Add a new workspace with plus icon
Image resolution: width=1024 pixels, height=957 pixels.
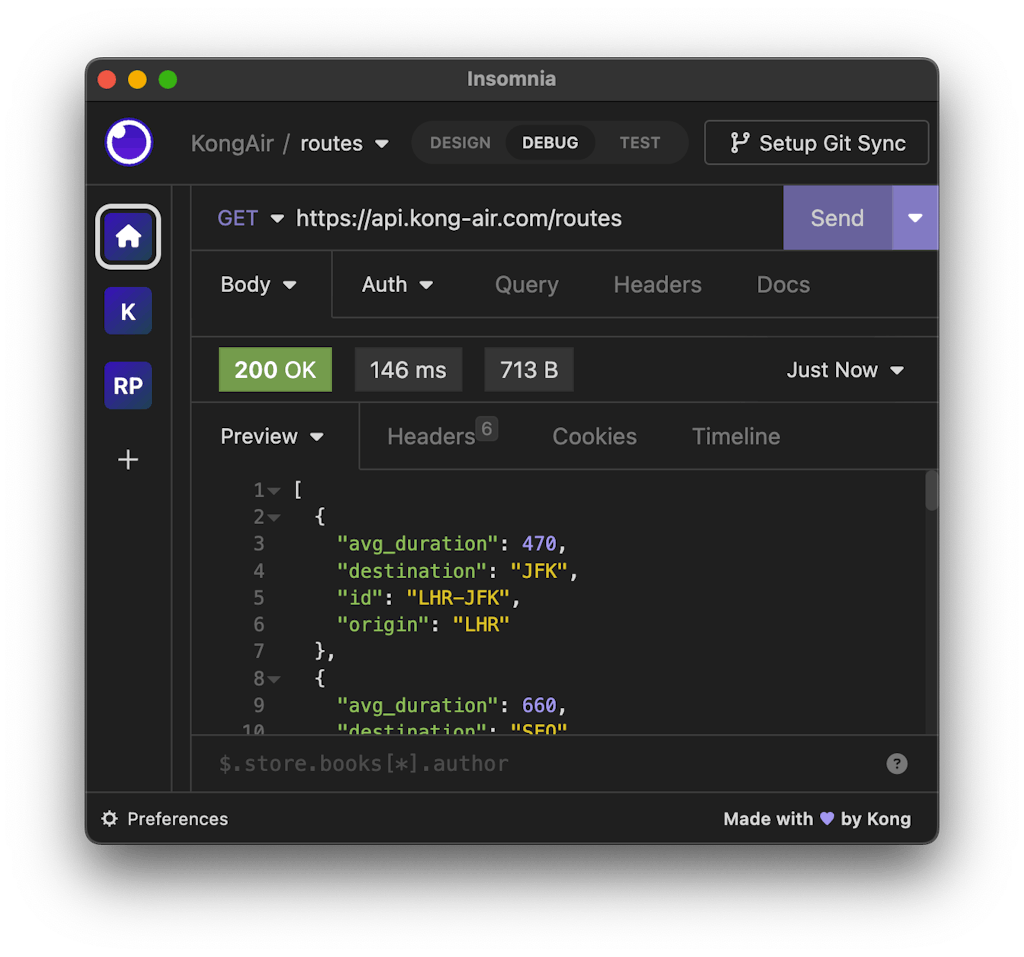(x=128, y=460)
